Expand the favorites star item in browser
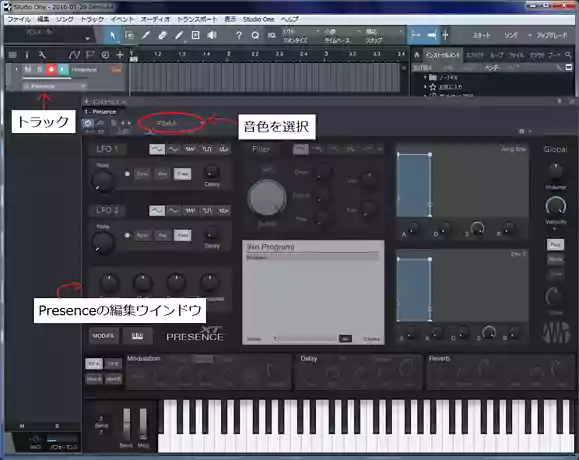The width and height of the screenshot is (579, 460). [x=425, y=87]
